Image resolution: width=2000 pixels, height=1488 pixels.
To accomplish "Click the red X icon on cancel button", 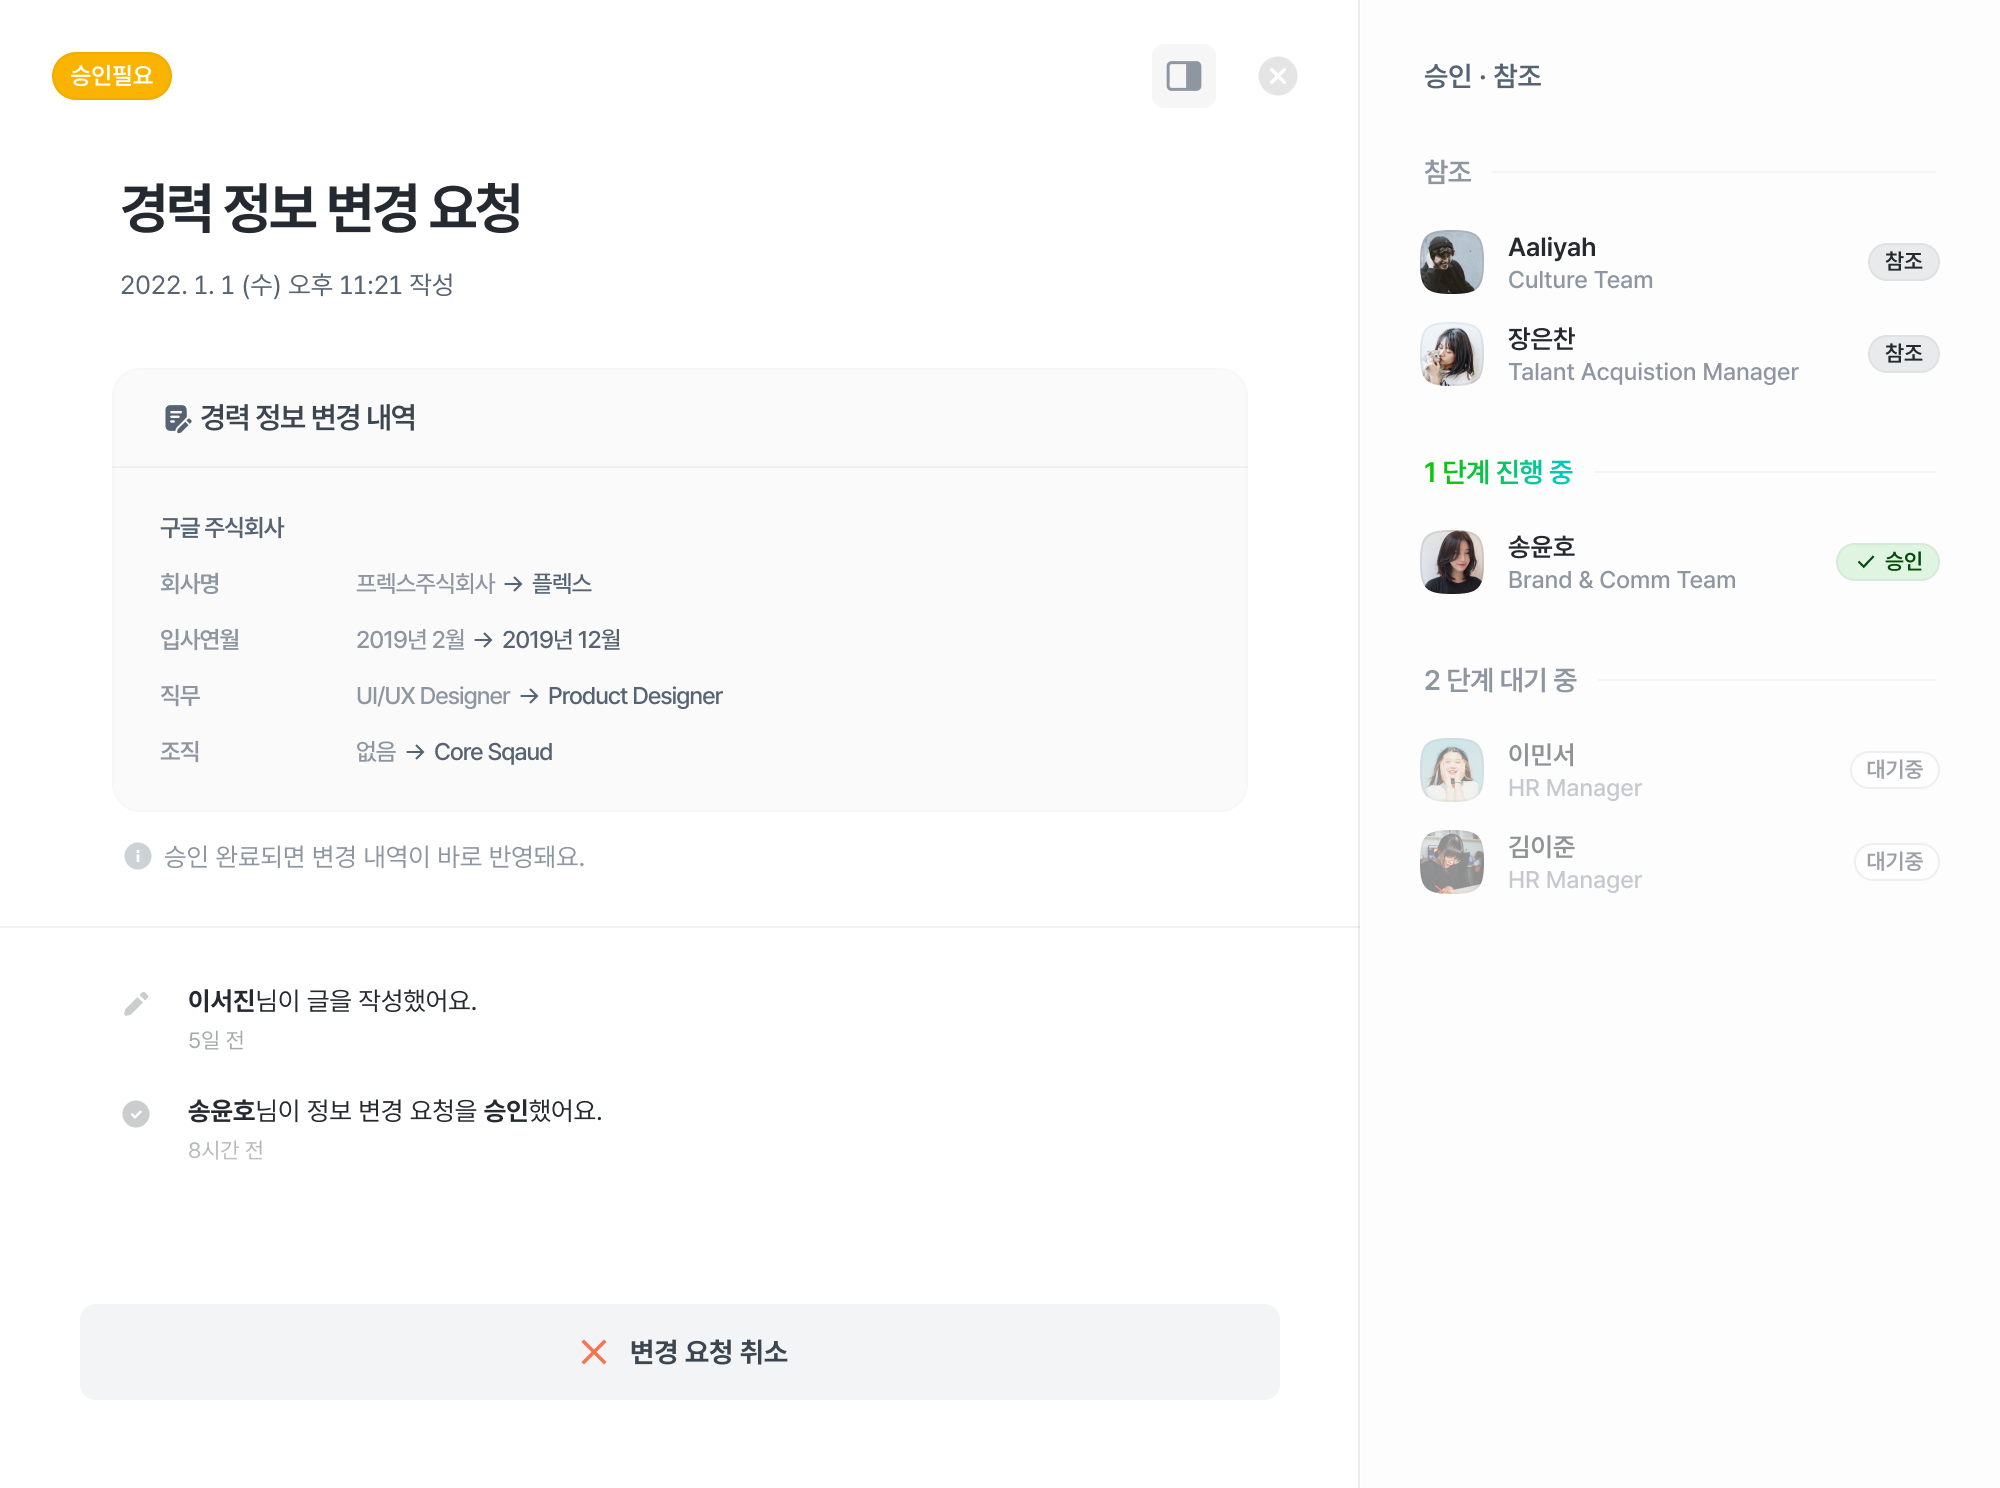I will [x=594, y=1352].
